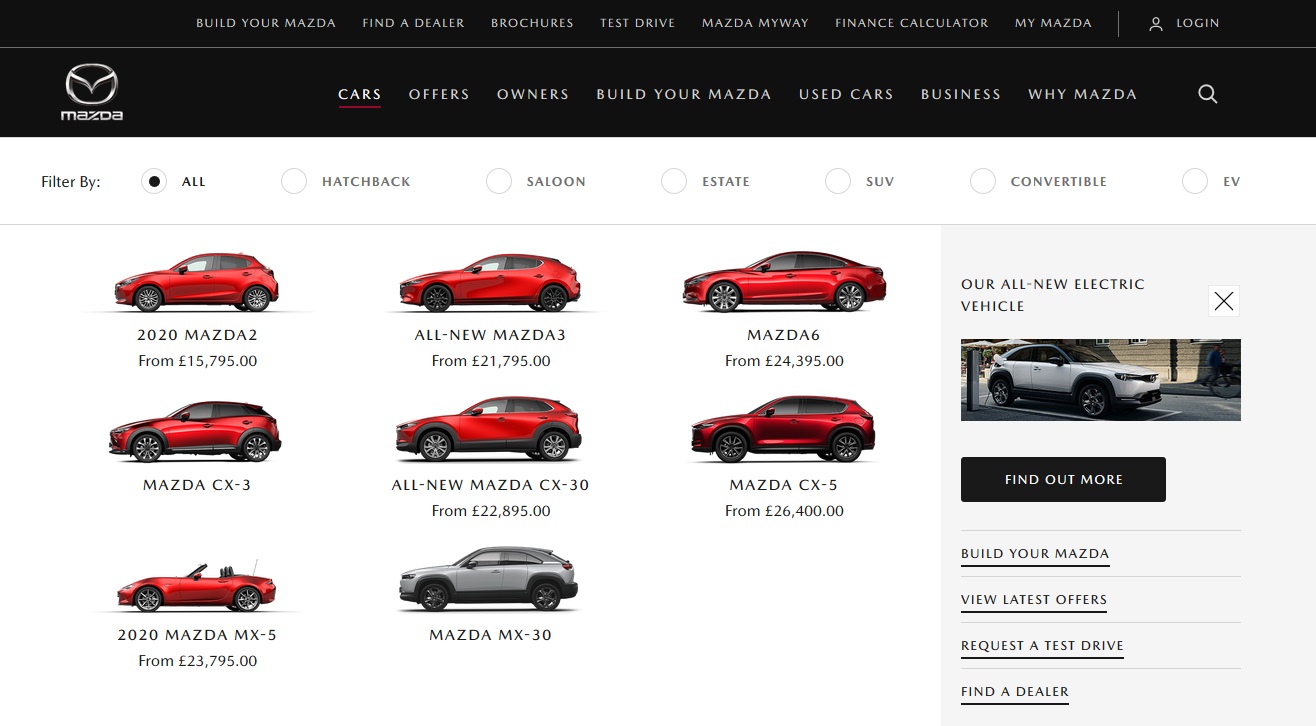This screenshot has width=1316, height=726.
Task: Open the search magnifier icon
Action: click(1207, 94)
